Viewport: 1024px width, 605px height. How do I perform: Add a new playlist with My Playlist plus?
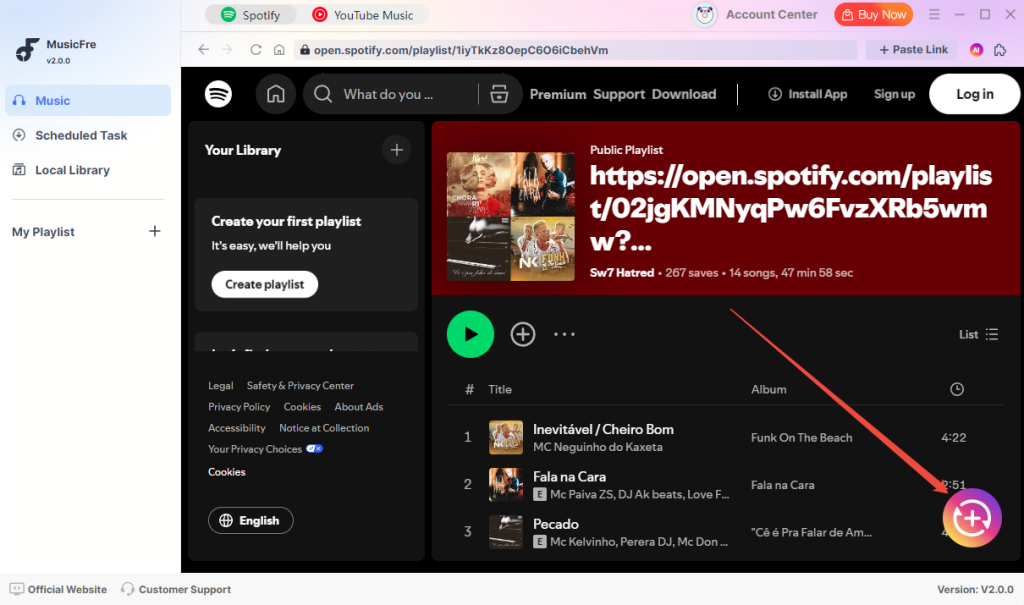click(x=155, y=231)
